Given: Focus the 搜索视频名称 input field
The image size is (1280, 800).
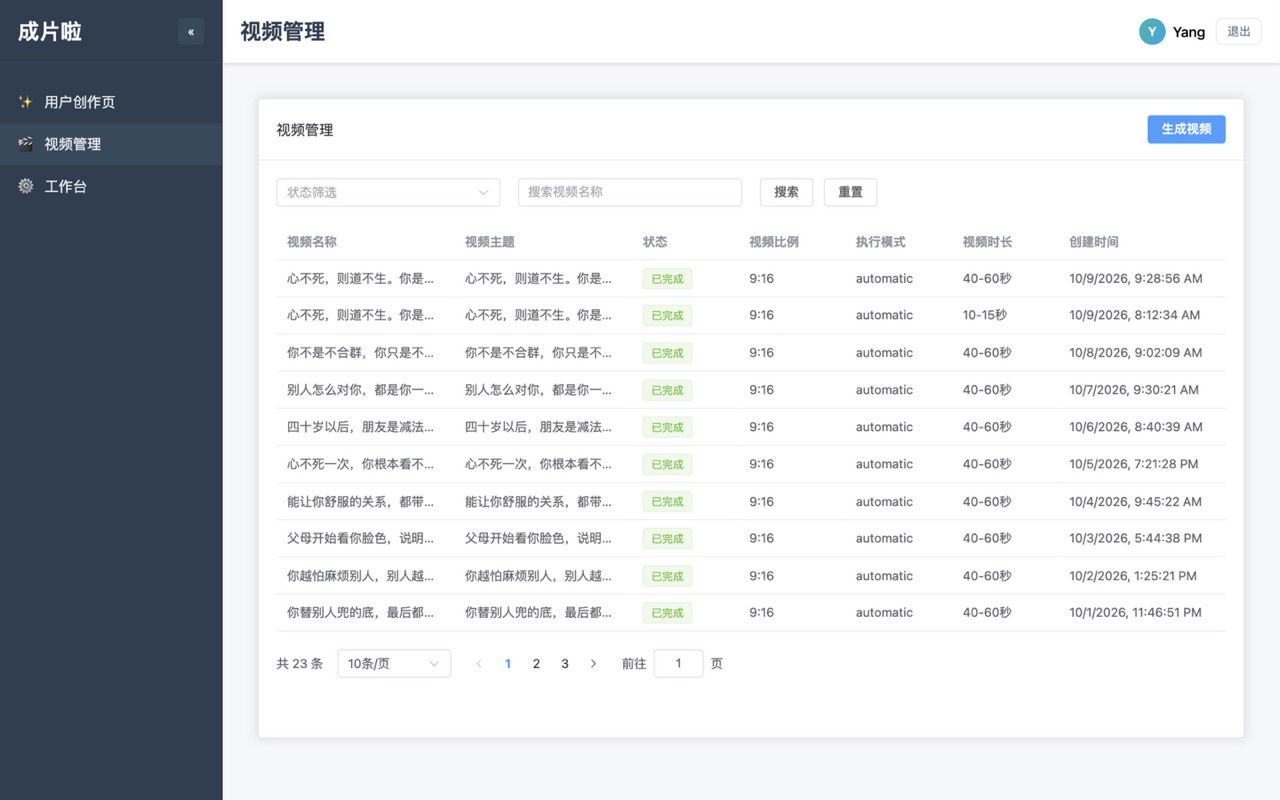Looking at the screenshot, I should tap(630, 192).
